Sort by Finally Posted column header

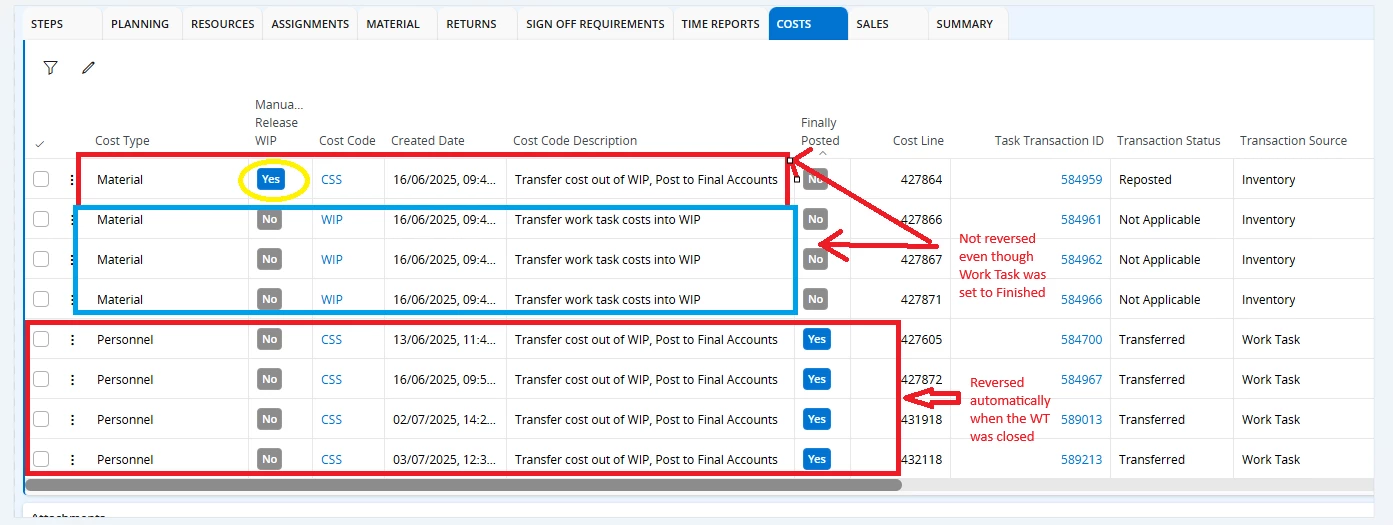820,132
